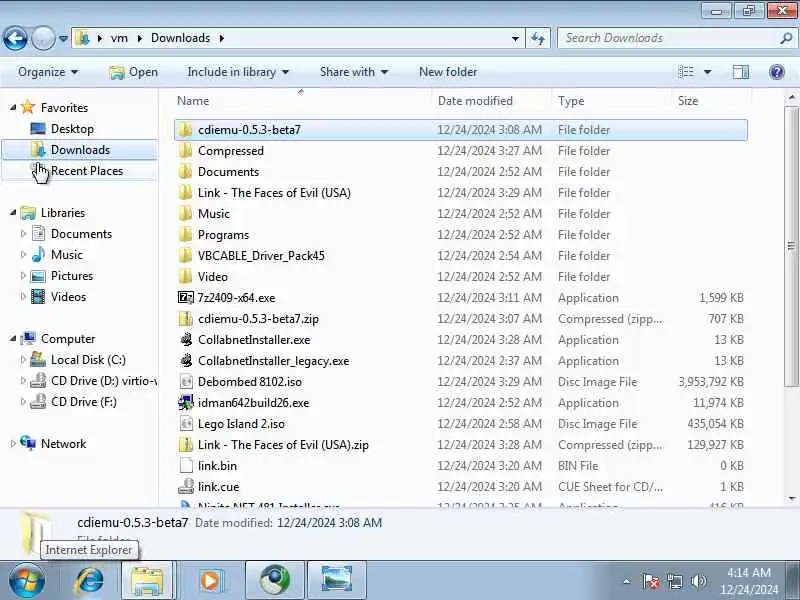Click the Documents folder name in file list
The height and width of the screenshot is (600, 800).
click(228, 172)
